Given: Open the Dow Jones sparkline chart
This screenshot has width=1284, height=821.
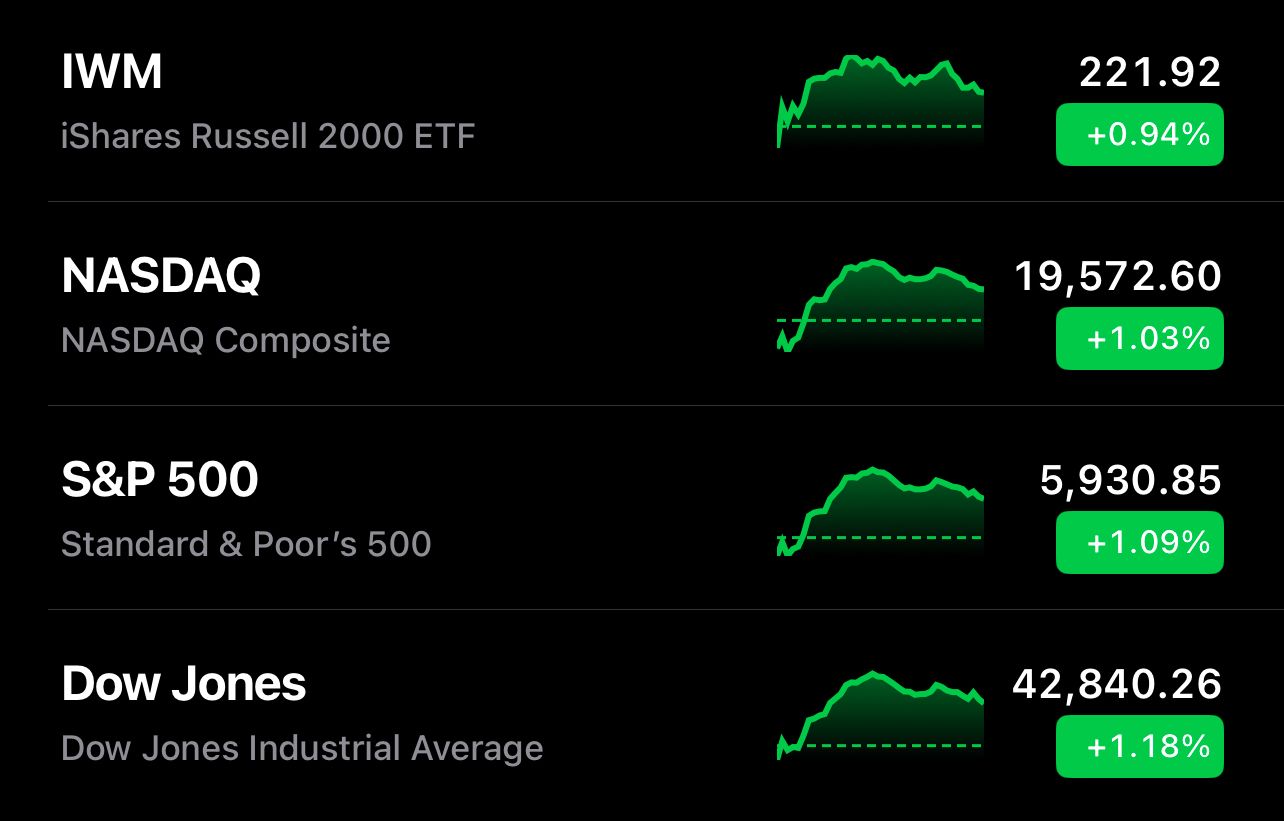Looking at the screenshot, I should click(880, 715).
